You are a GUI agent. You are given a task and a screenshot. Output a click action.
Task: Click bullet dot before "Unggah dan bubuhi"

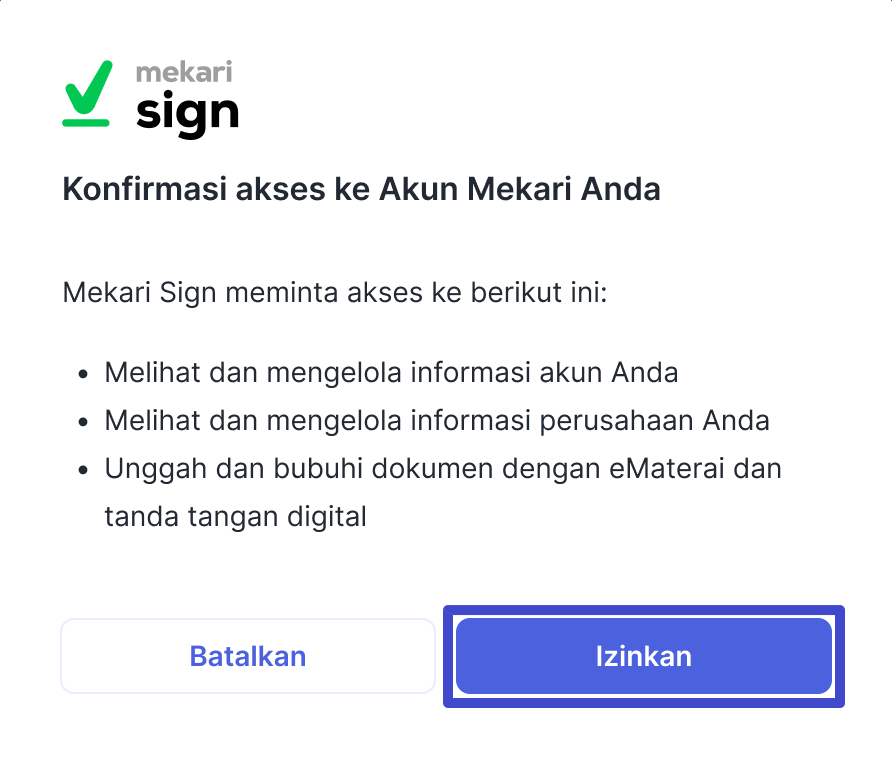tap(84, 470)
